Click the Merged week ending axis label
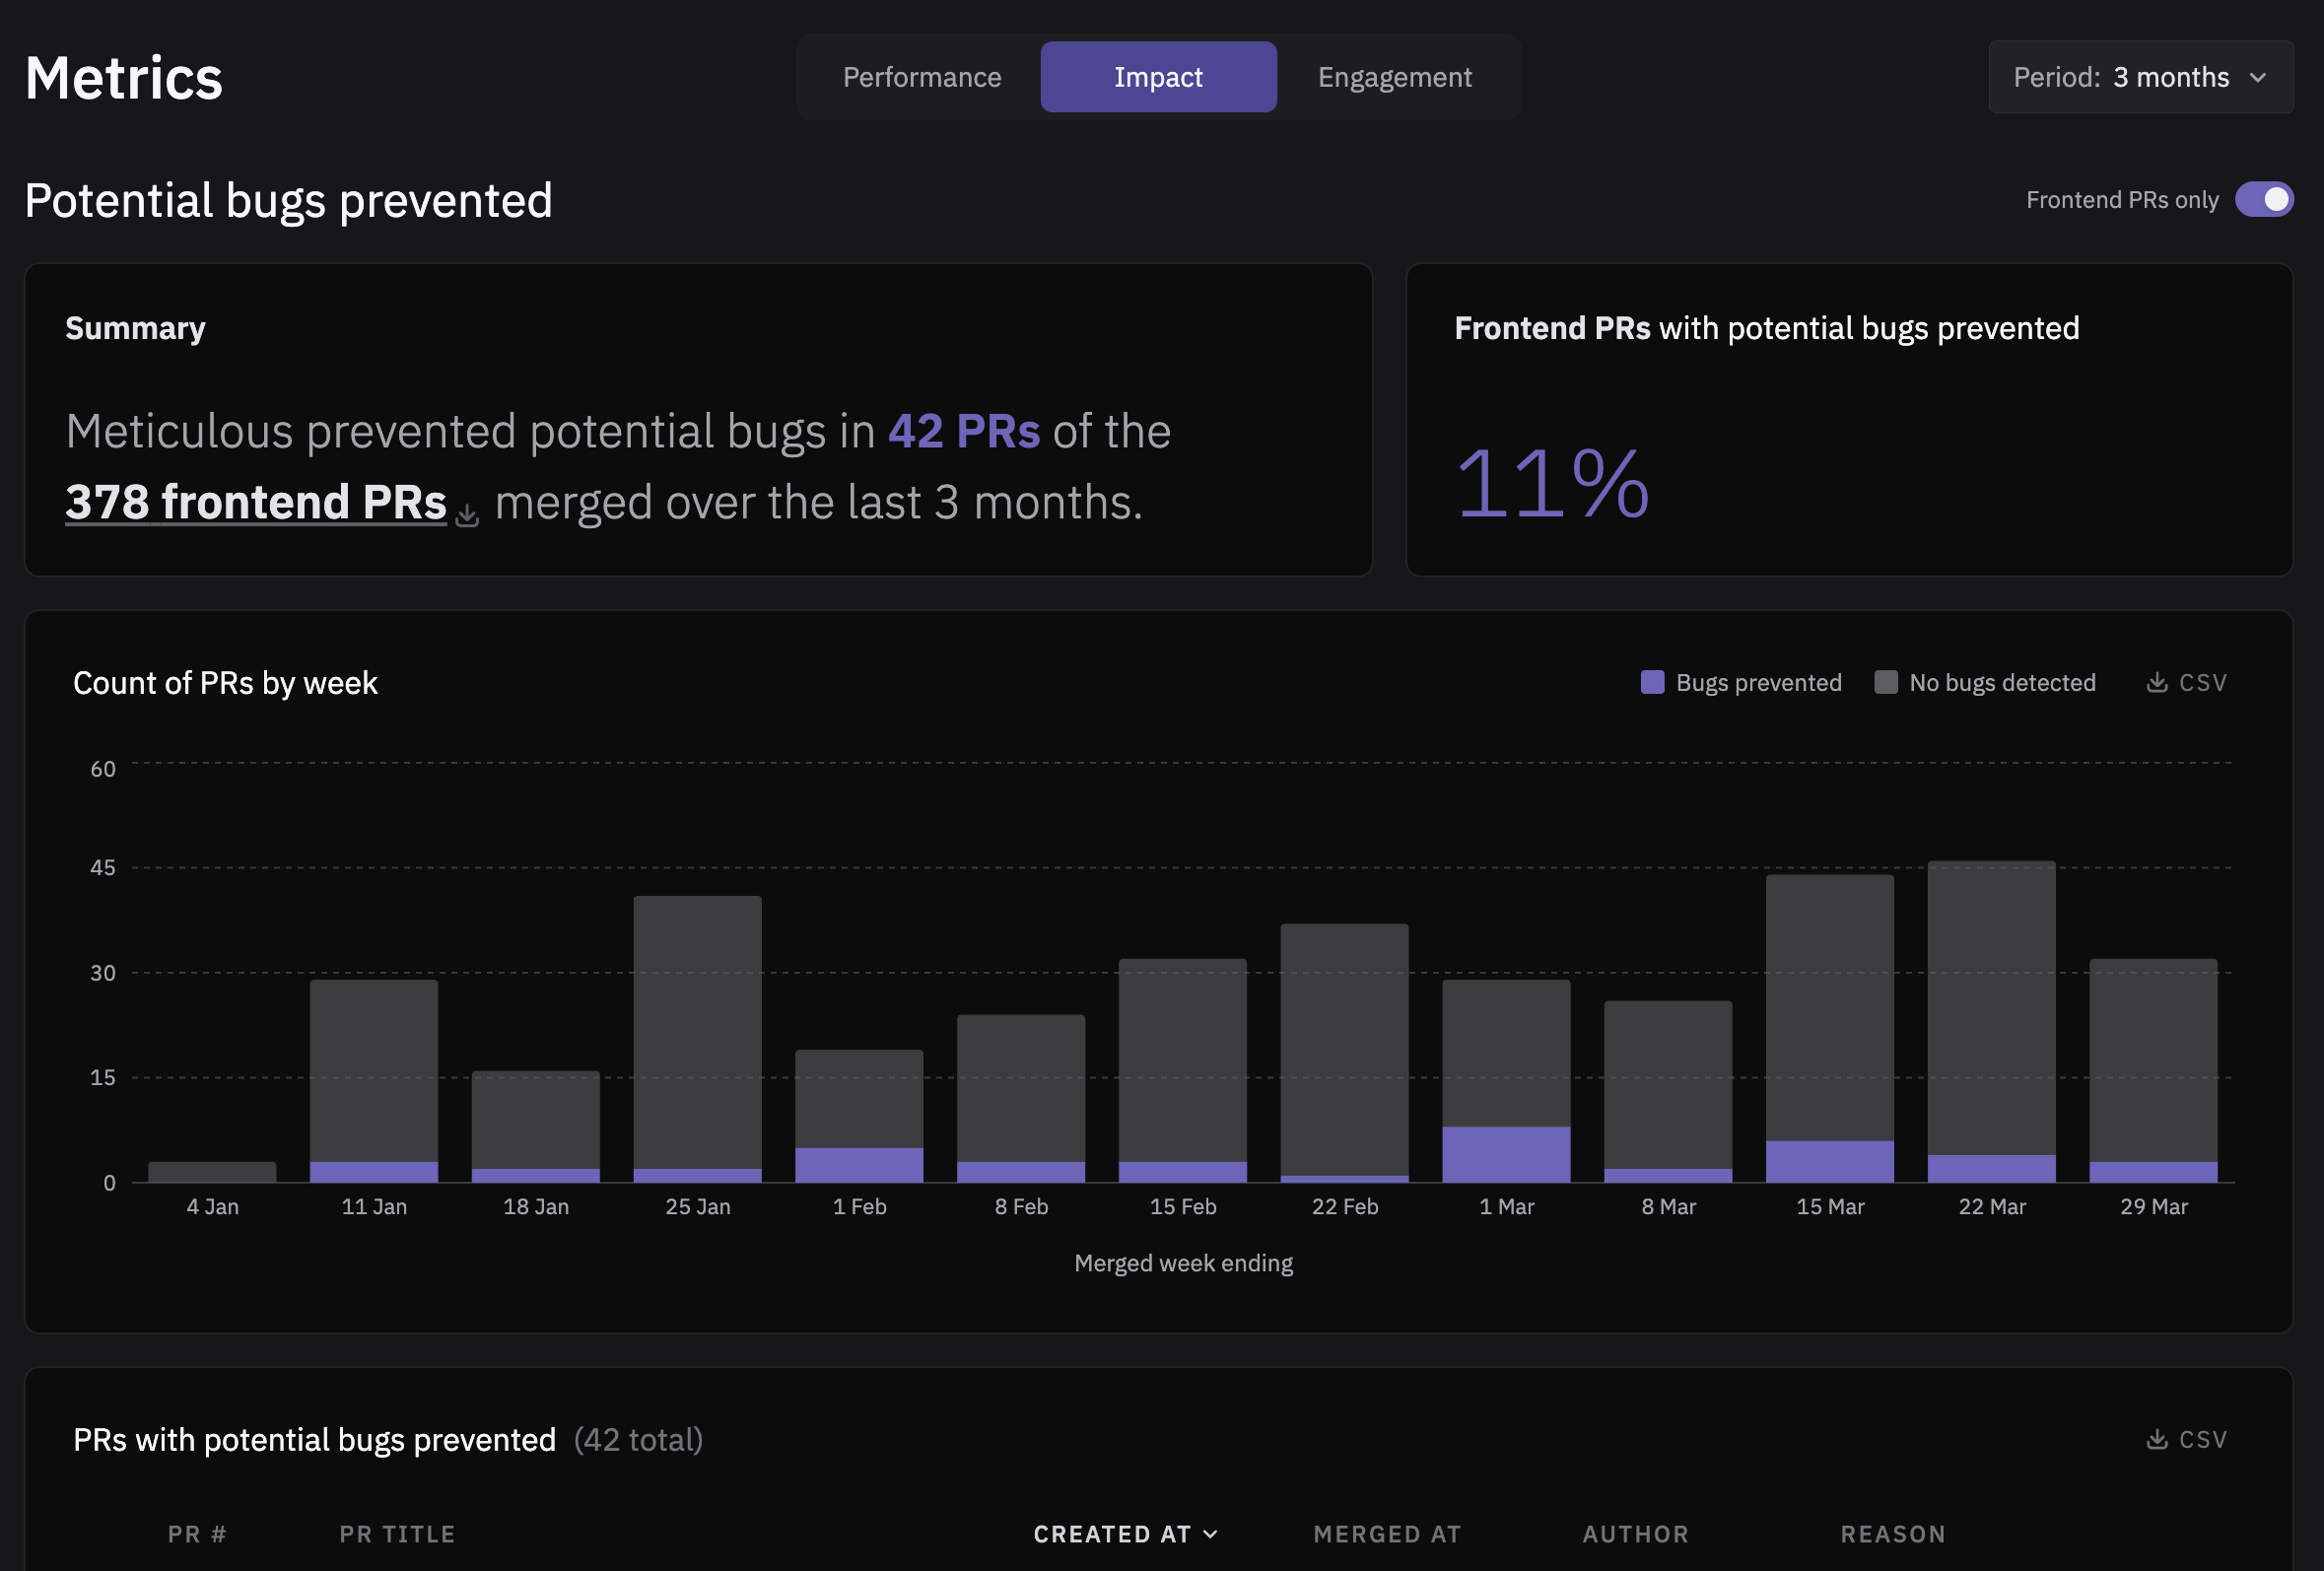Viewport: 2324px width, 1571px height. (x=1183, y=1263)
